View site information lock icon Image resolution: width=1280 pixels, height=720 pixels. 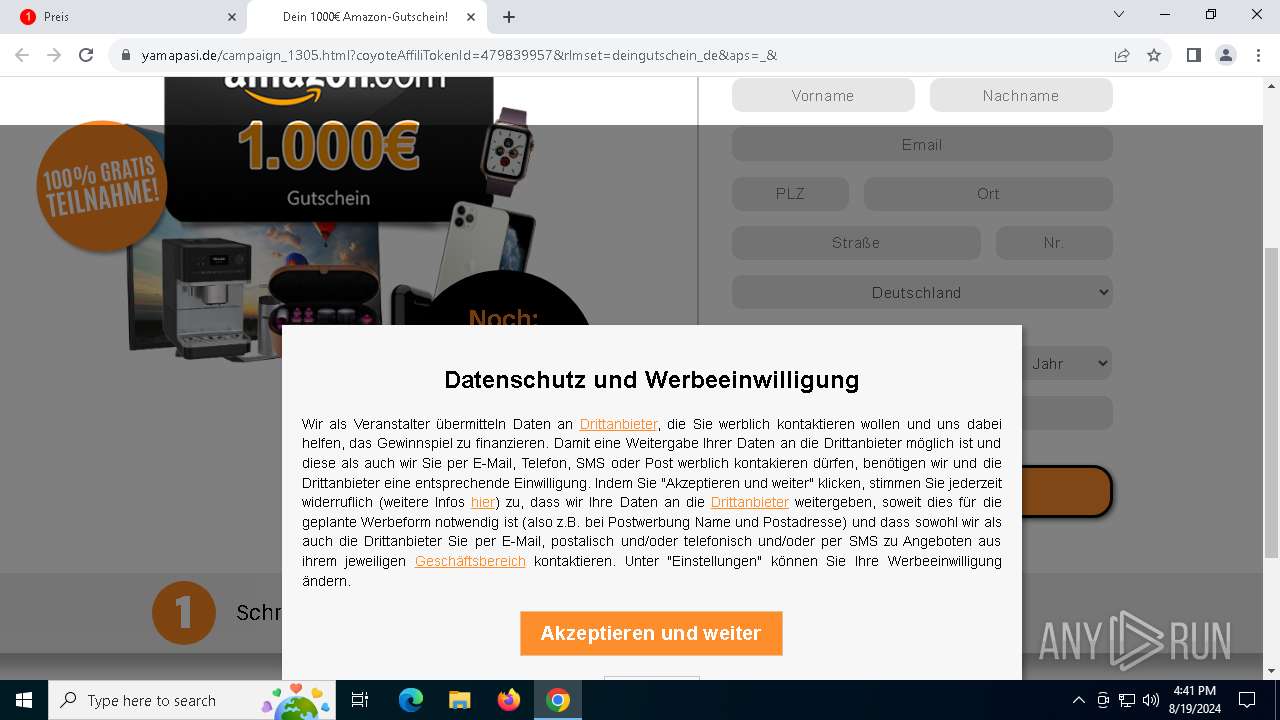(126, 55)
